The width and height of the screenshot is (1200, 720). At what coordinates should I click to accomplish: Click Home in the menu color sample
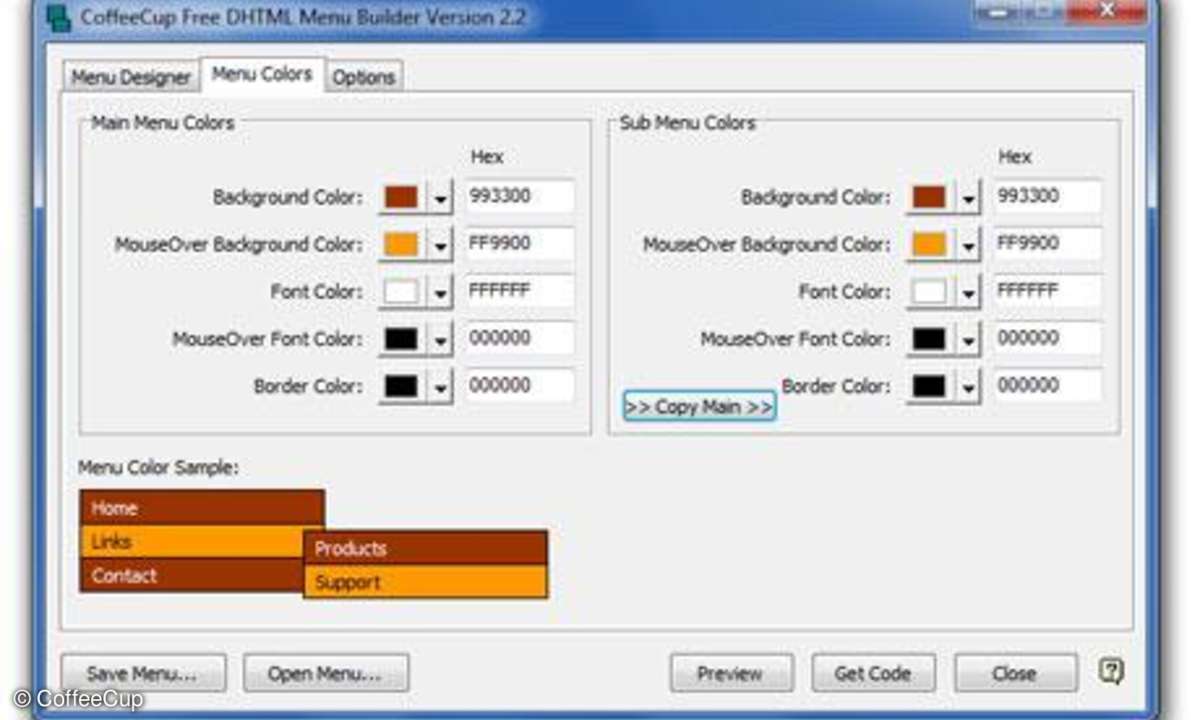(202, 508)
